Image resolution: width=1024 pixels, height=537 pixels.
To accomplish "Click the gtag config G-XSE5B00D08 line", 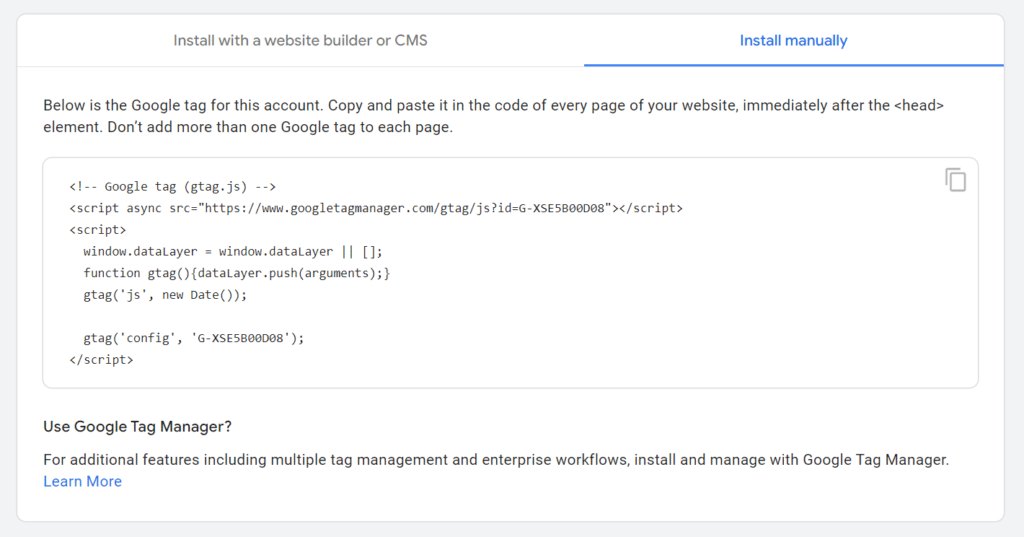I will pos(194,338).
